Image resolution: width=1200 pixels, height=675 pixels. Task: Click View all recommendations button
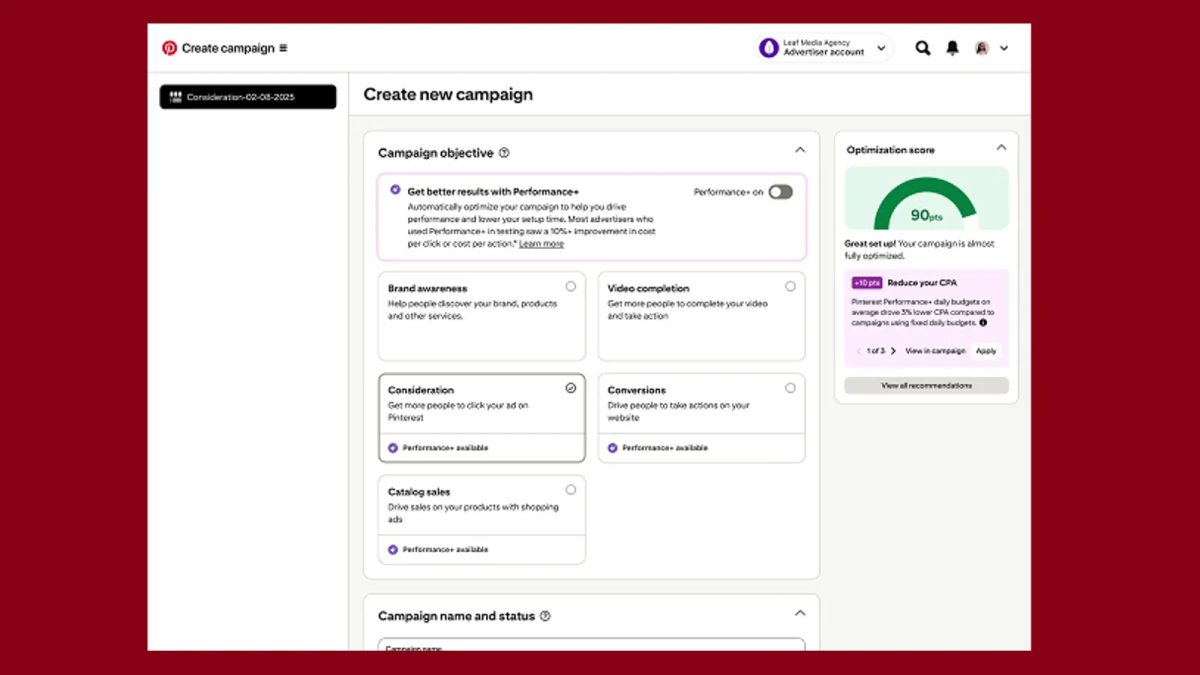click(x=926, y=385)
